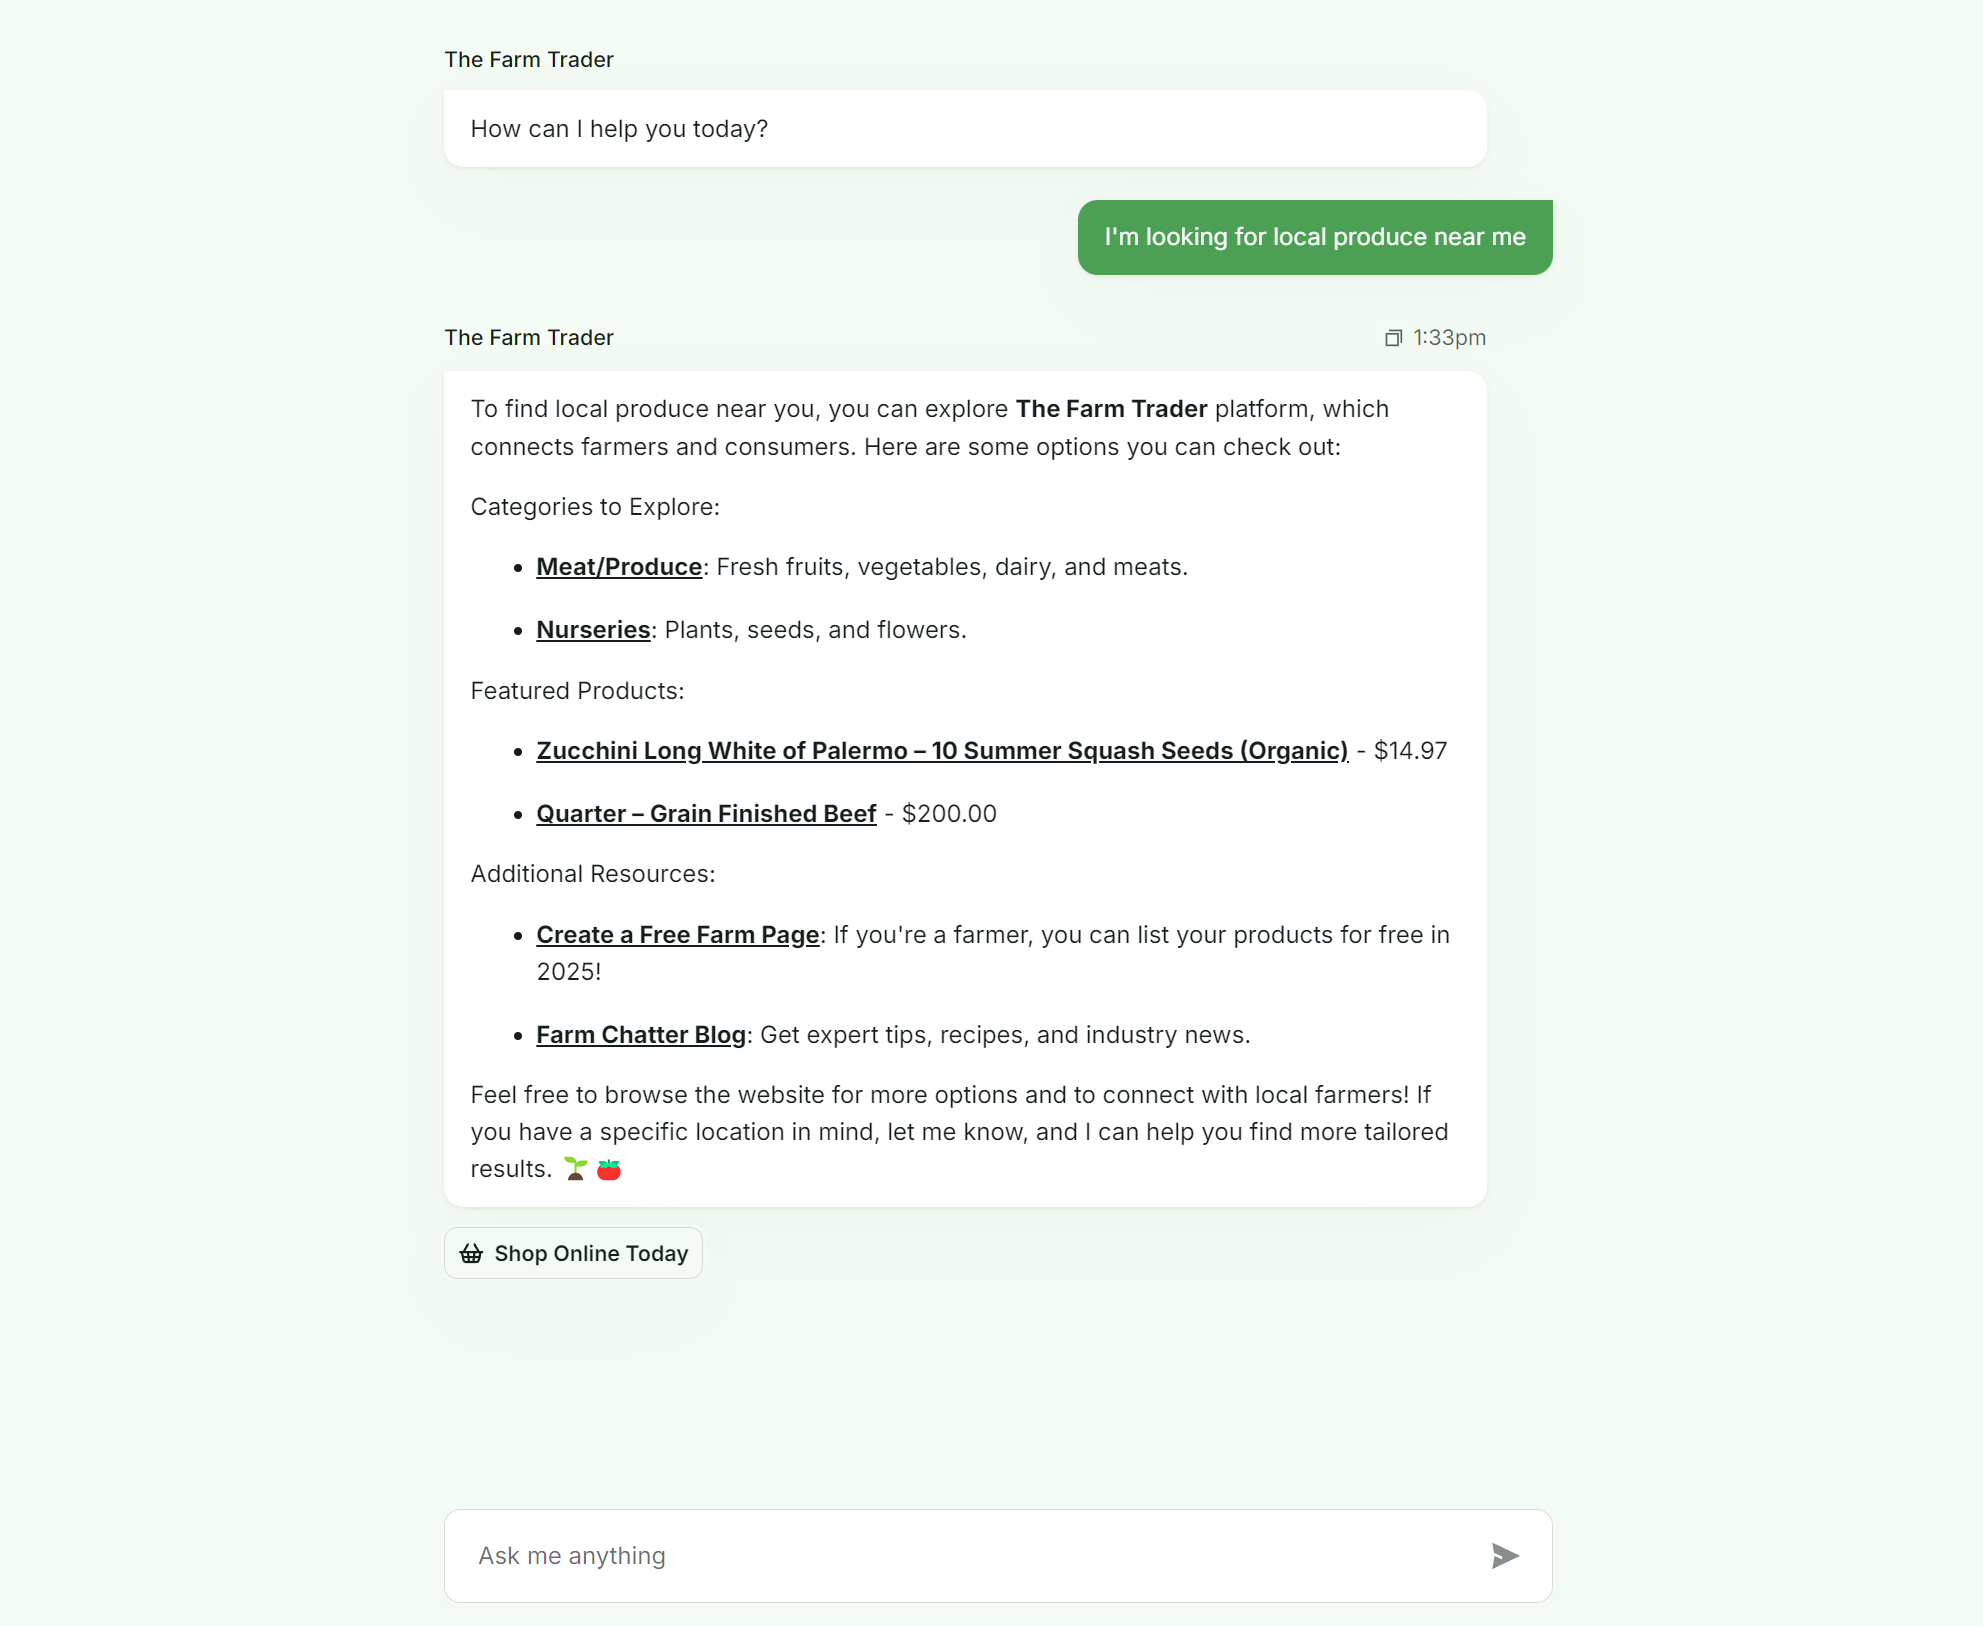The width and height of the screenshot is (1983, 1626).
Task: Click the 1:33pm timestamp
Action: pyautogui.click(x=1449, y=338)
